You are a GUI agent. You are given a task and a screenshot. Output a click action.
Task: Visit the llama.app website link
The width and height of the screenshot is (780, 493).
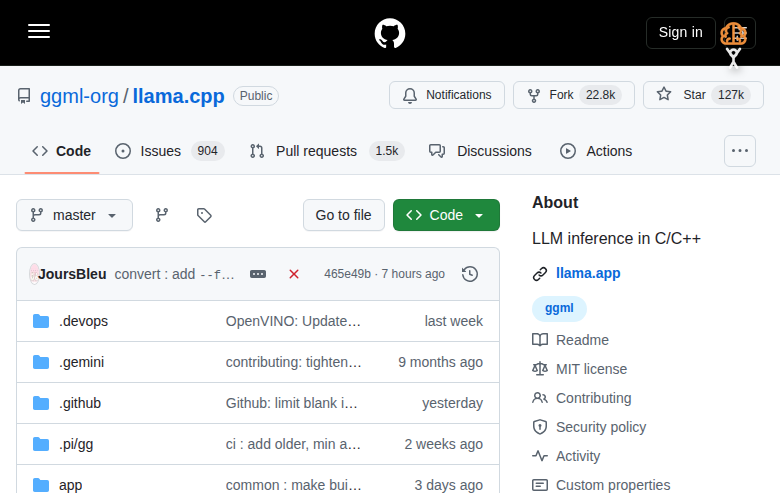tap(588, 273)
